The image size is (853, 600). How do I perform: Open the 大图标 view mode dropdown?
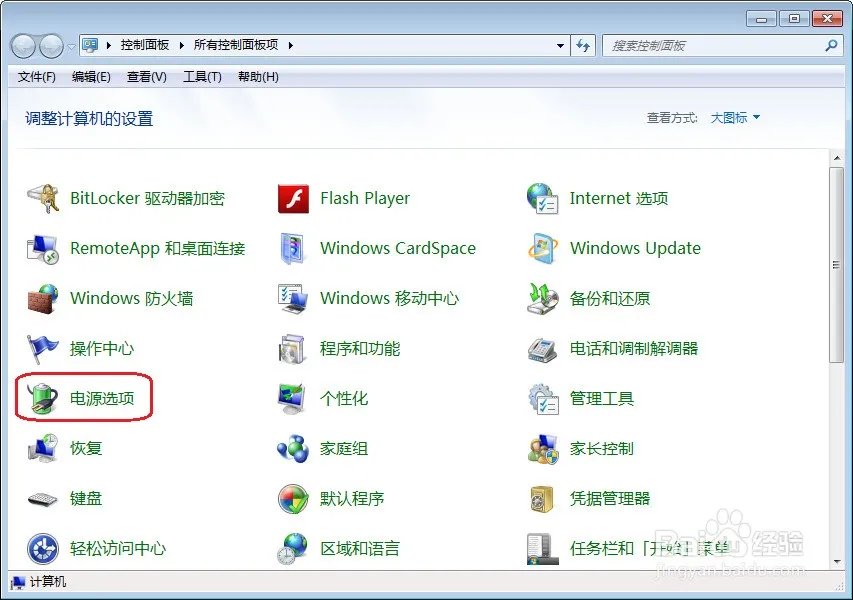(x=737, y=116)
